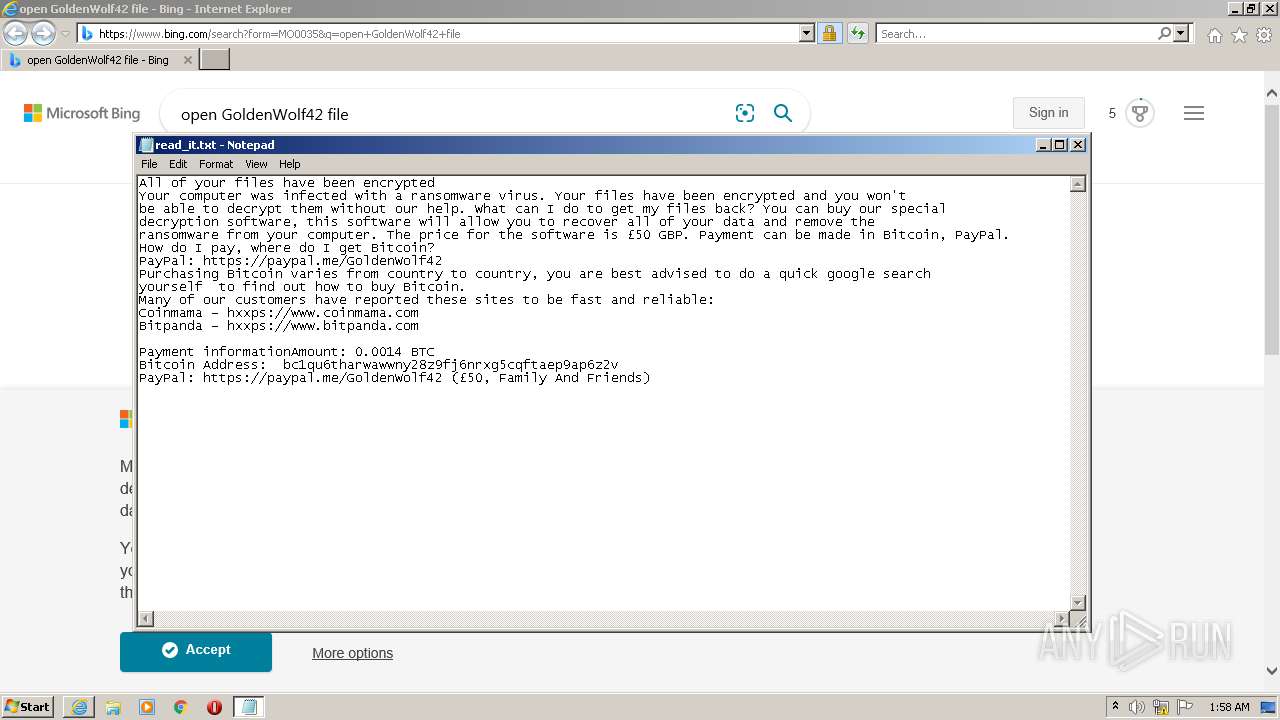
Task: Click browser page scrollbar down arrow
Action: point(1272,671)
